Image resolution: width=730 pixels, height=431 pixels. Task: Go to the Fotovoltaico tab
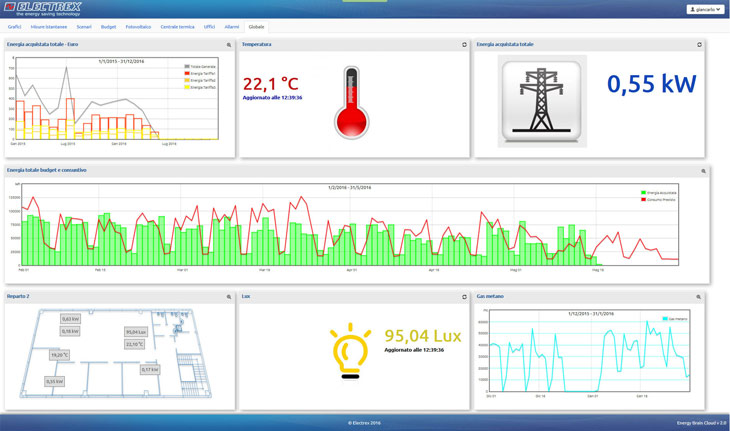138,27
